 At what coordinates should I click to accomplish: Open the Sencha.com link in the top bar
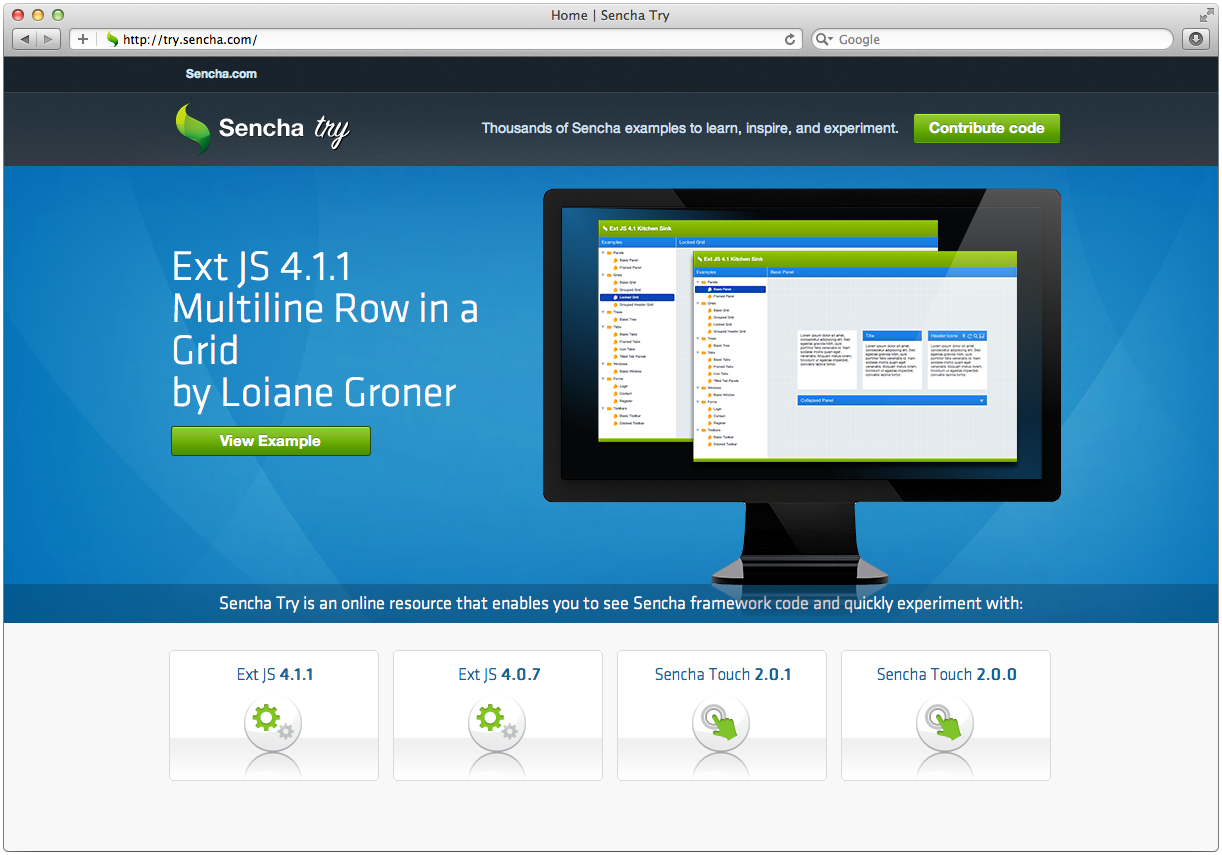221,74
